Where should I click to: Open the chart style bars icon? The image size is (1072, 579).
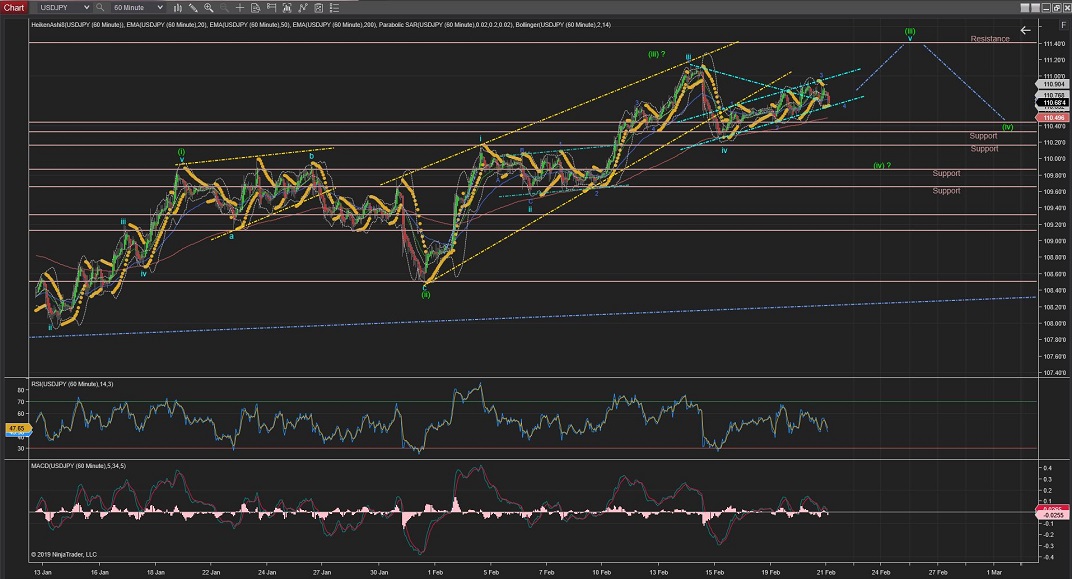[180, 8]
